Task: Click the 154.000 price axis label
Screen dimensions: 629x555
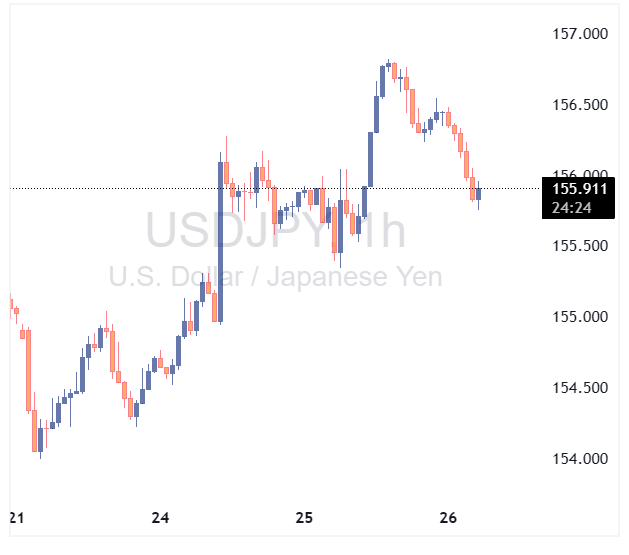Action: (580, 459)
